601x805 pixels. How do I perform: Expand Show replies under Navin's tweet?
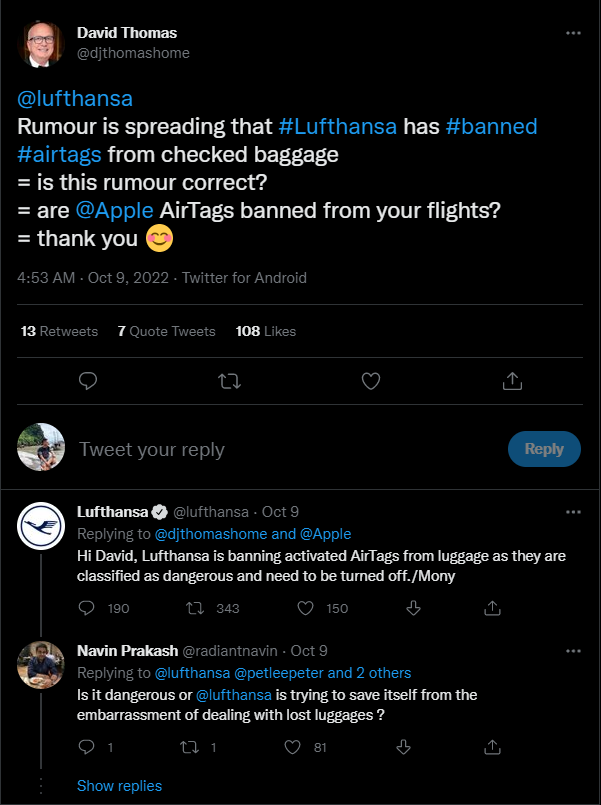point(119,785)
